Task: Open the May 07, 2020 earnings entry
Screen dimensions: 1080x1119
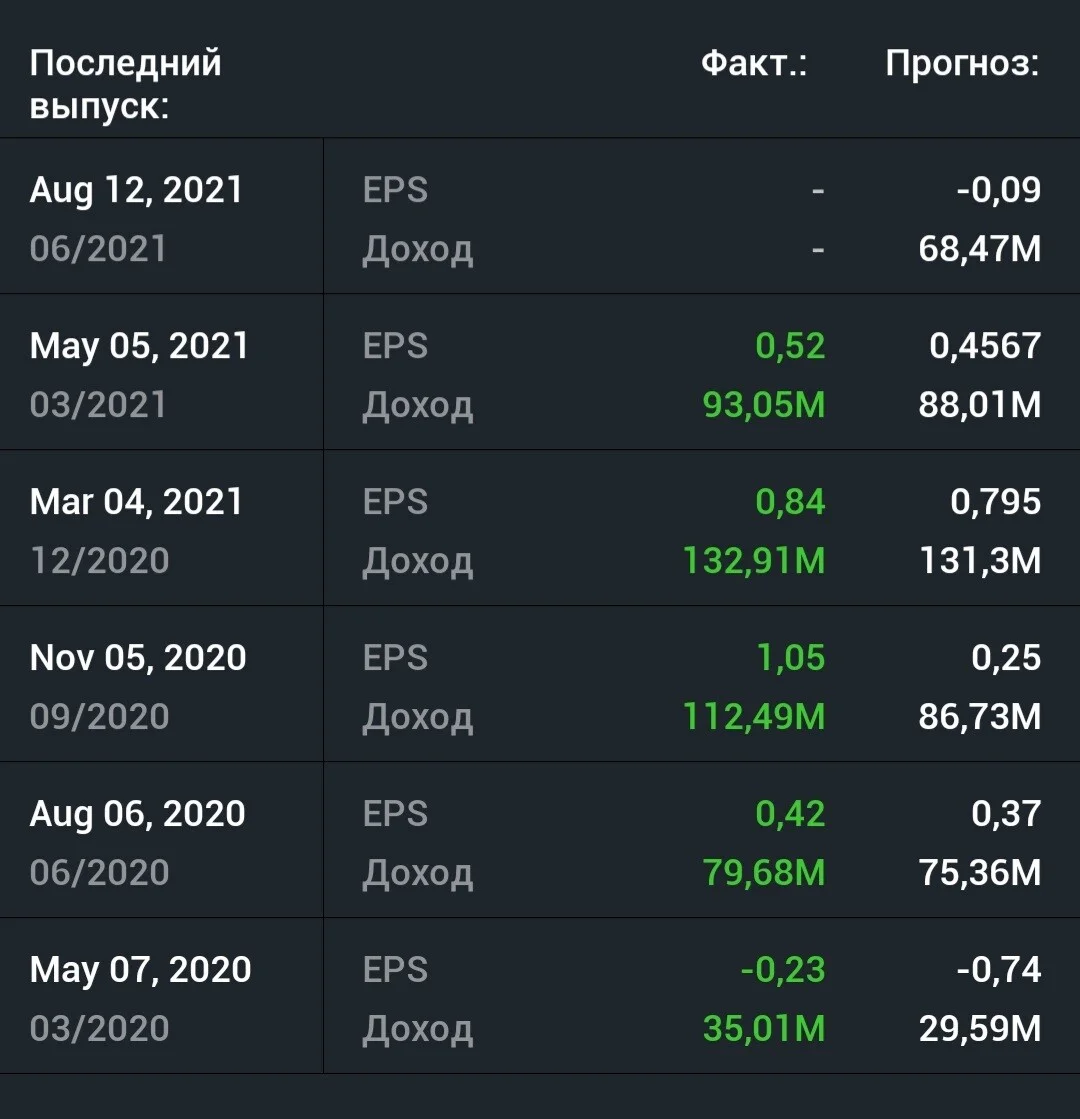Action: click(x=540, y=996)
